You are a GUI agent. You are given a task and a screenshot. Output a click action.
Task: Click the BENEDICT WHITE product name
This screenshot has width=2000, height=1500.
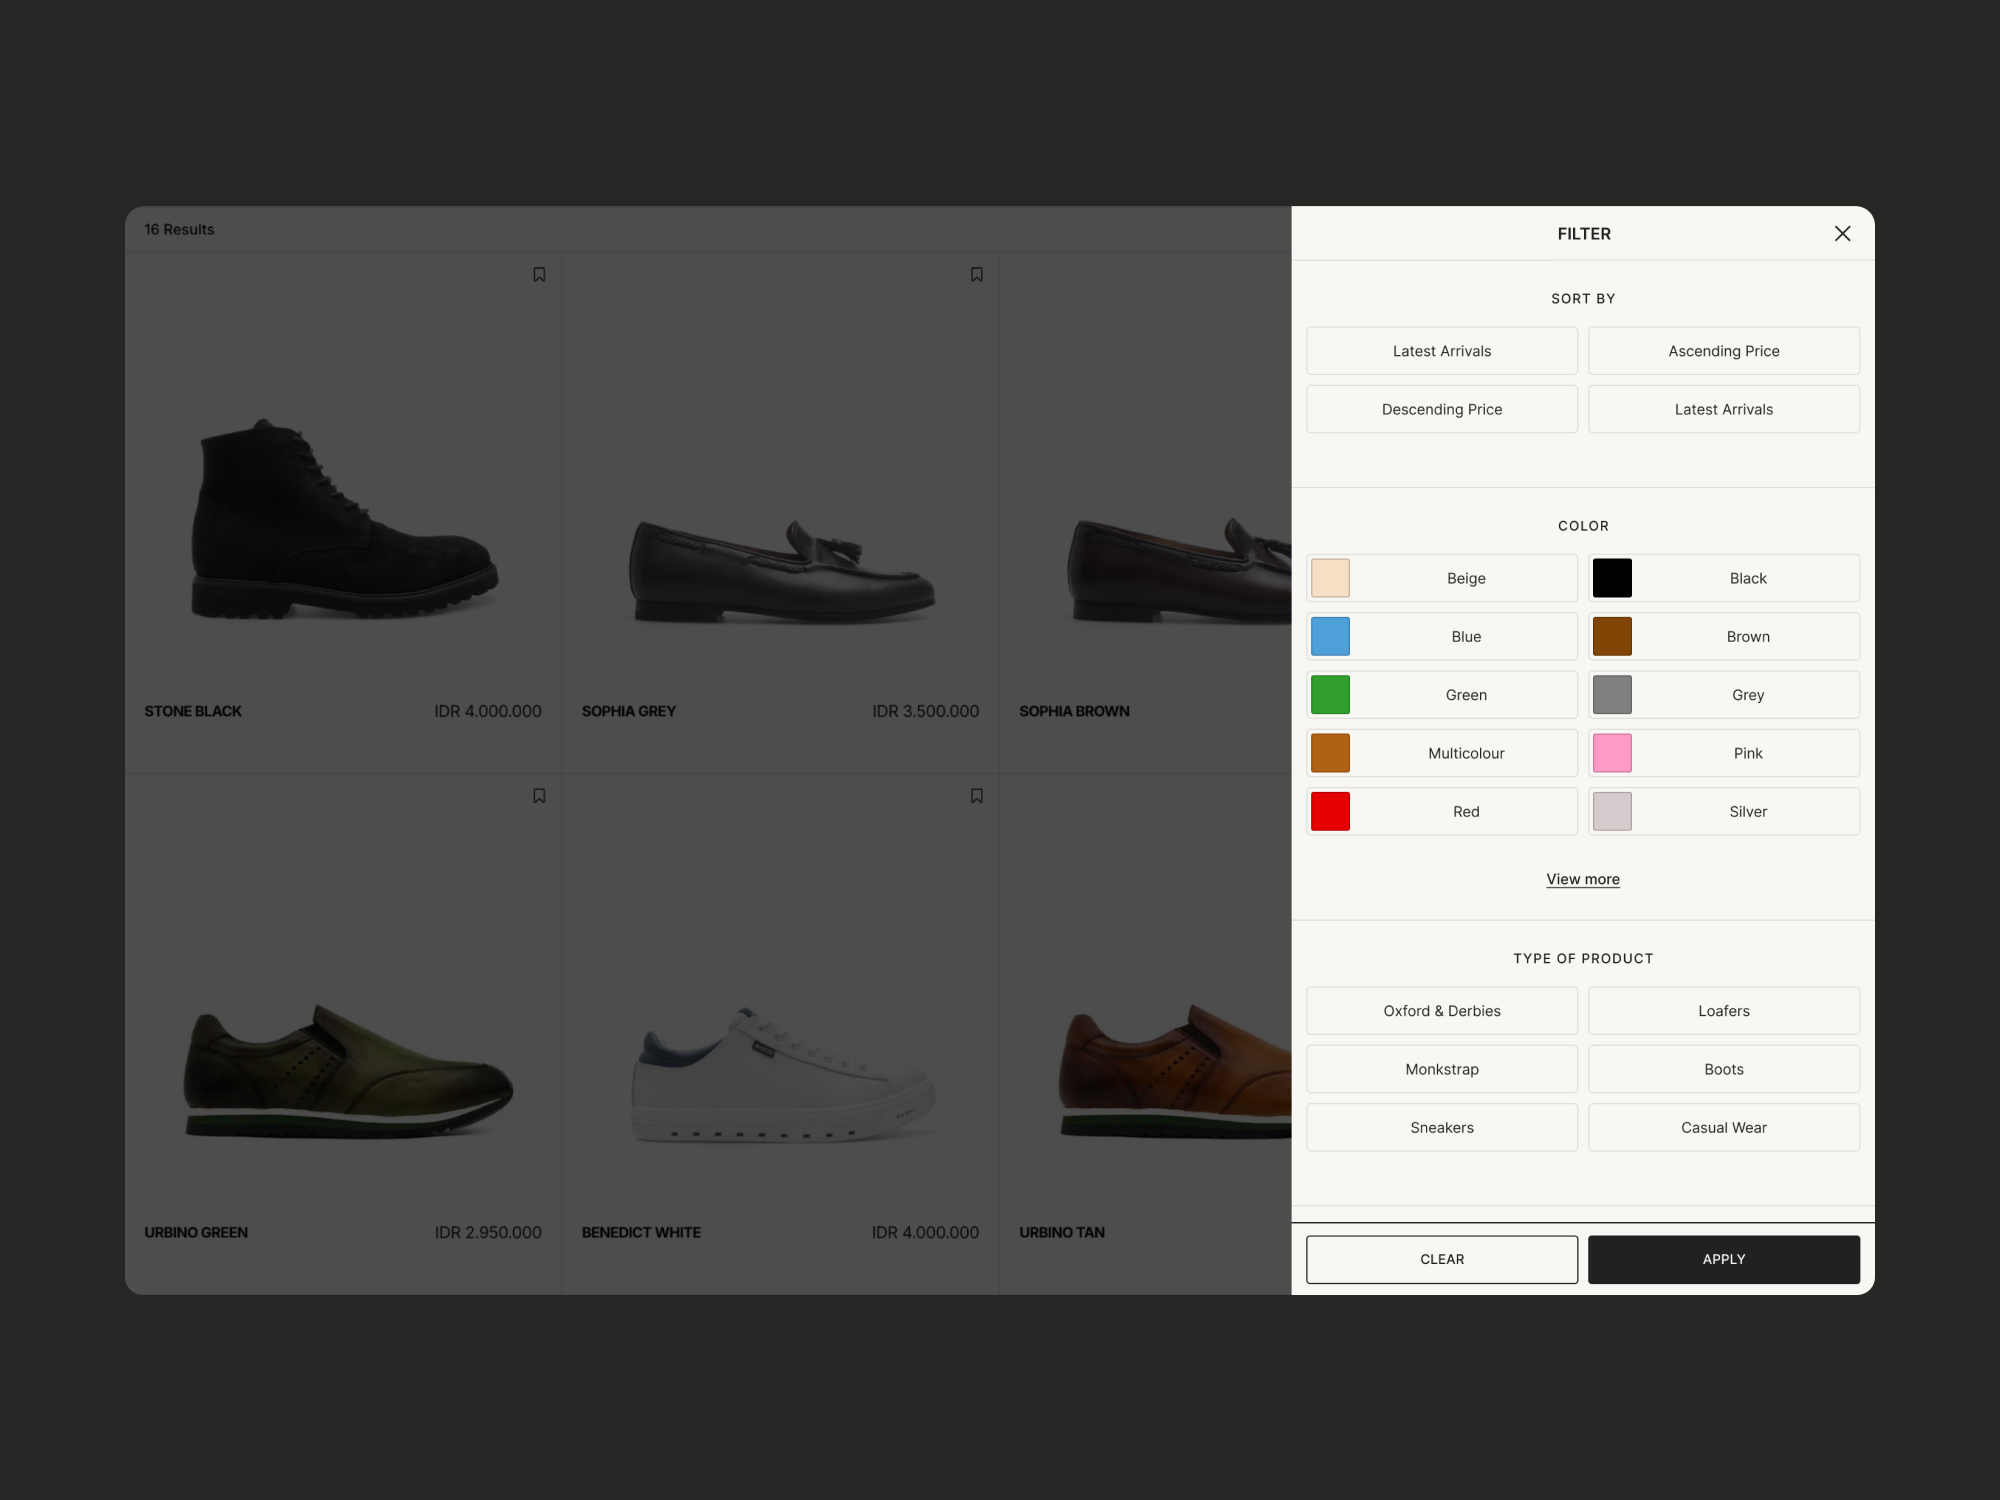pyautogui.click(x=641, y=1232)
